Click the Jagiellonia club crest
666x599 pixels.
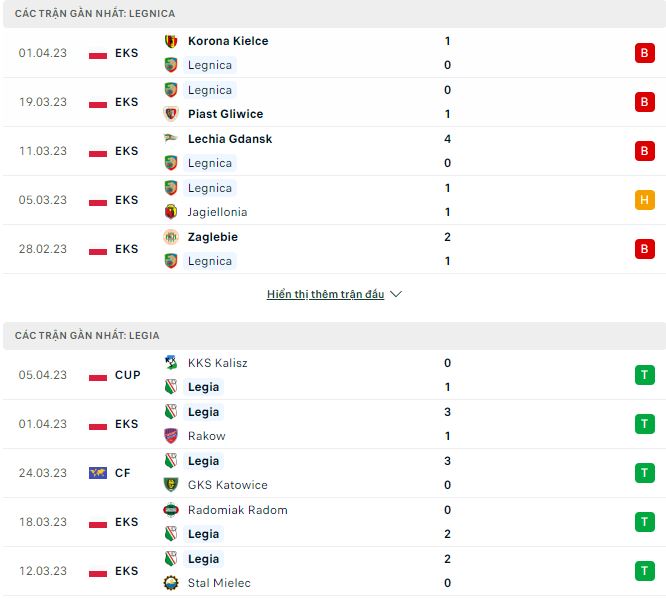pos(171,212)
